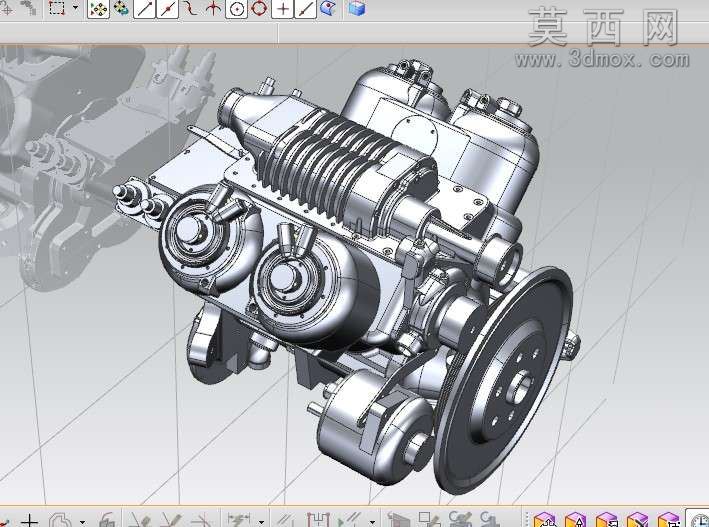
Task: Click the fourth purple cube Replace Face icon
Action: 638,520
